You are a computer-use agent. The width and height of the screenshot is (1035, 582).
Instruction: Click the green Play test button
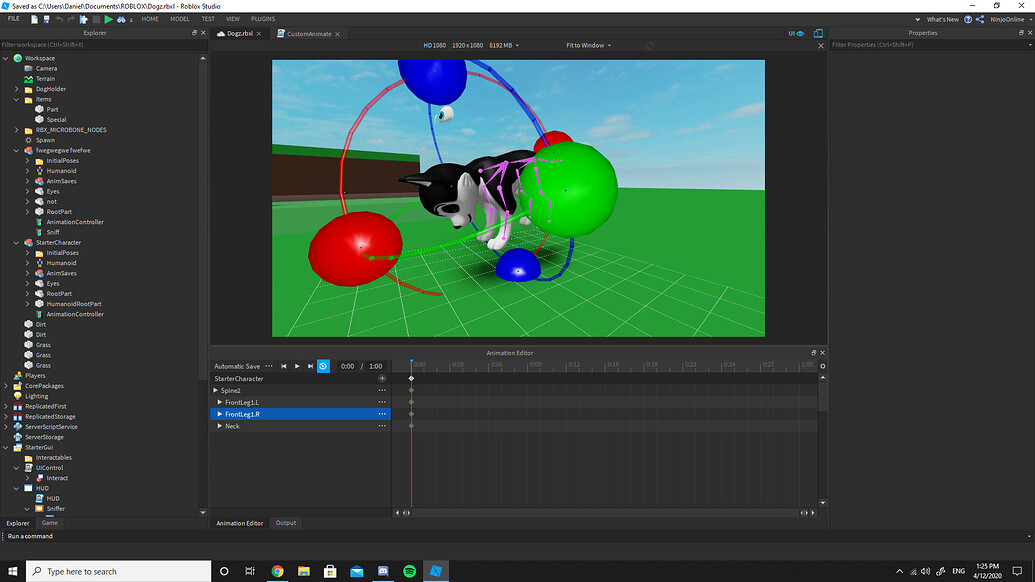(109, 19)
